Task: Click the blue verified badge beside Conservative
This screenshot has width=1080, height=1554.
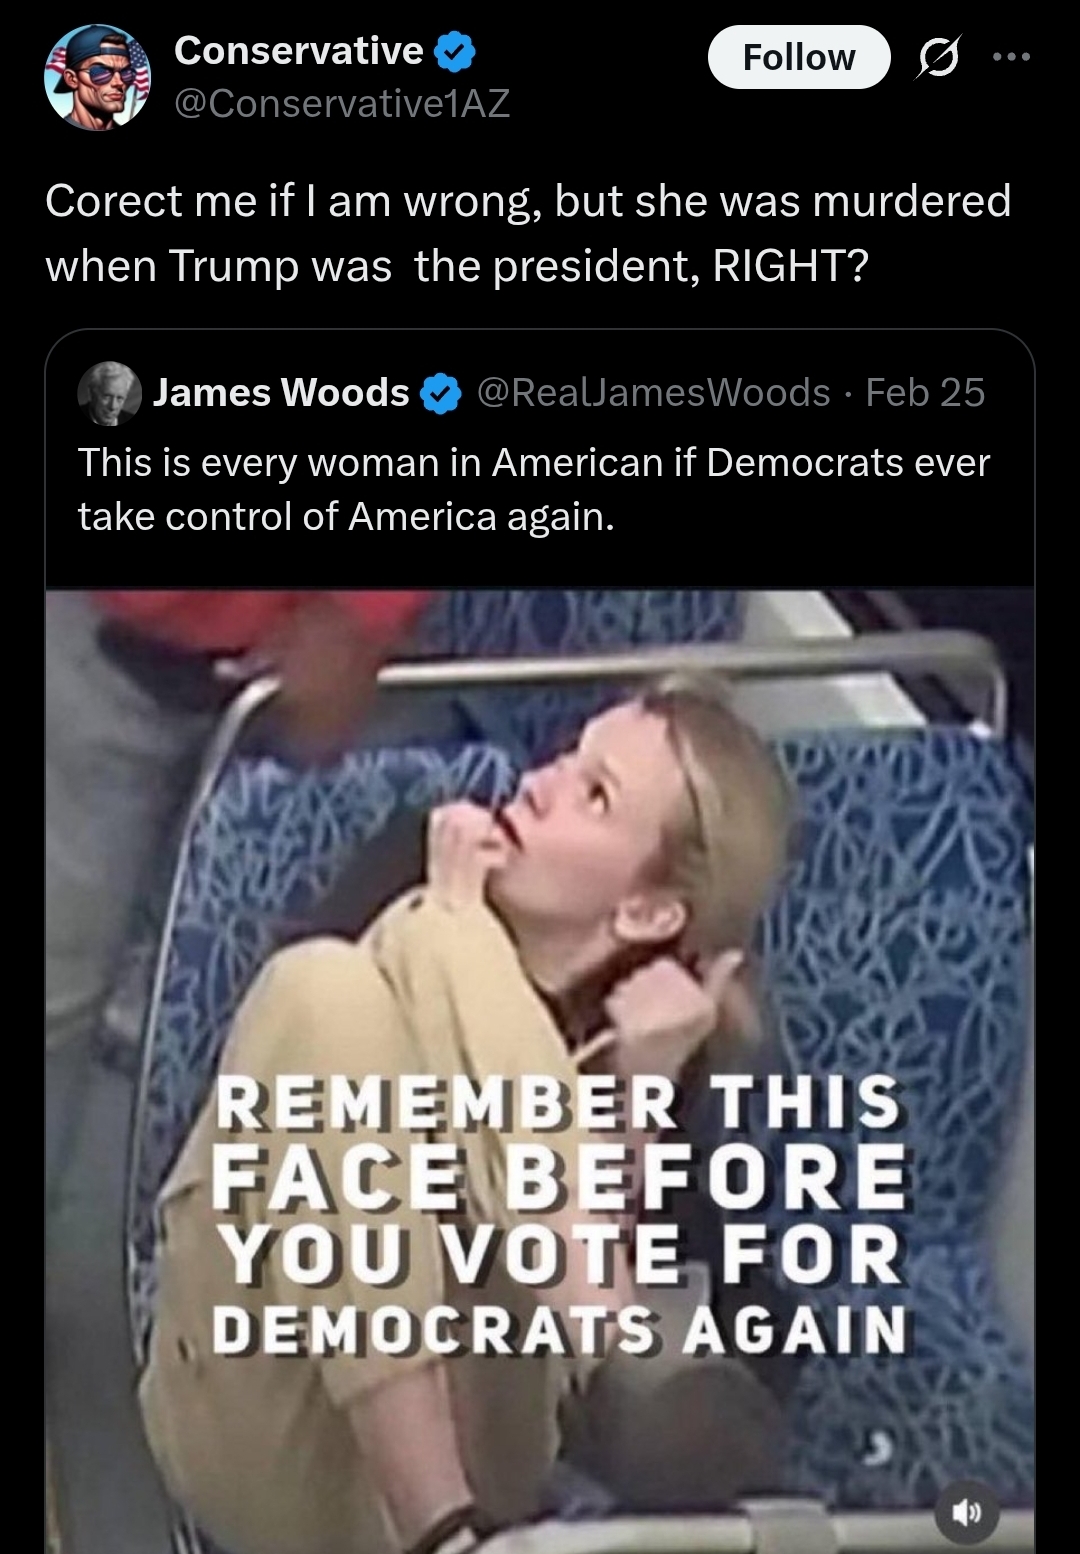Action: pos(455,52)
